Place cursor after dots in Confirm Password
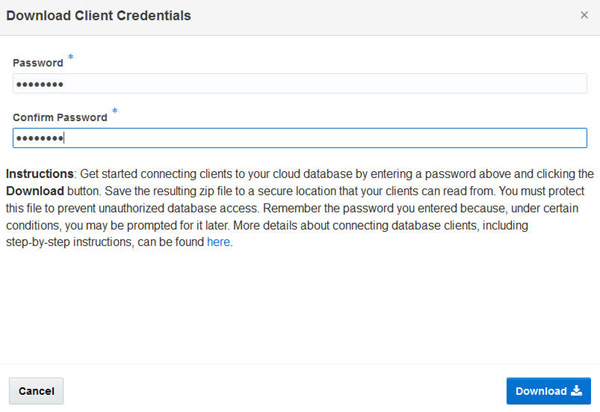Viewport: 600px width, 412px height. point(70,138)
